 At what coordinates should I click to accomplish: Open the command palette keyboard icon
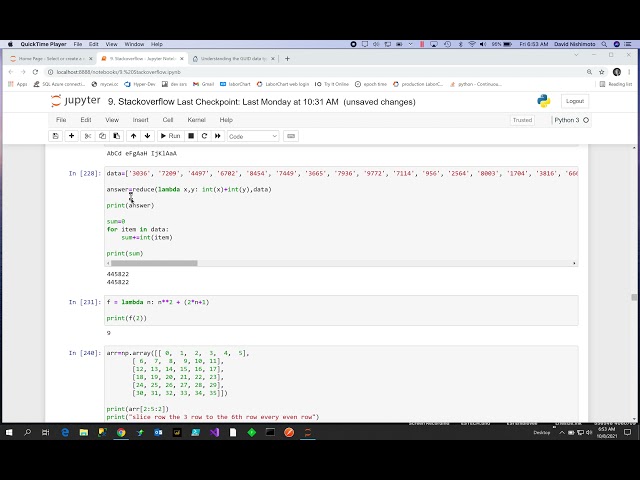click(291, 136)
